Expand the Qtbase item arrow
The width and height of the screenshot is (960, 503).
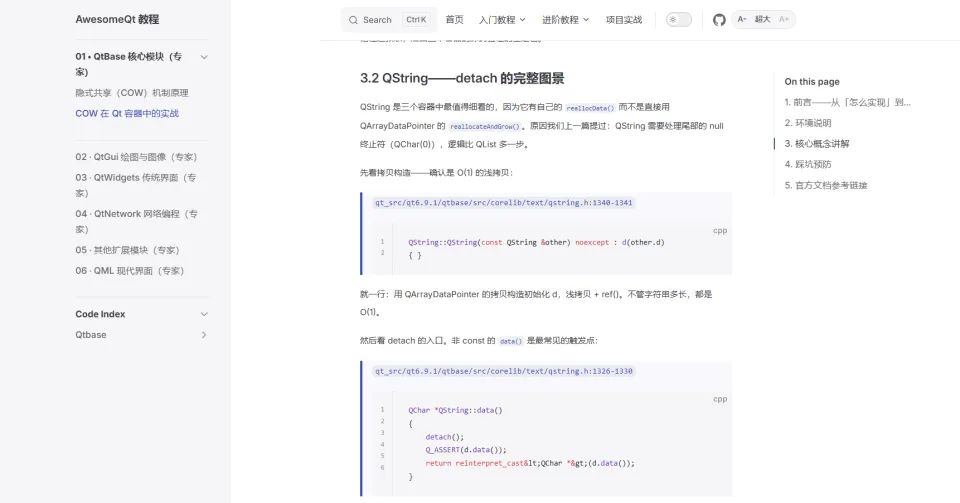[204, 335]
